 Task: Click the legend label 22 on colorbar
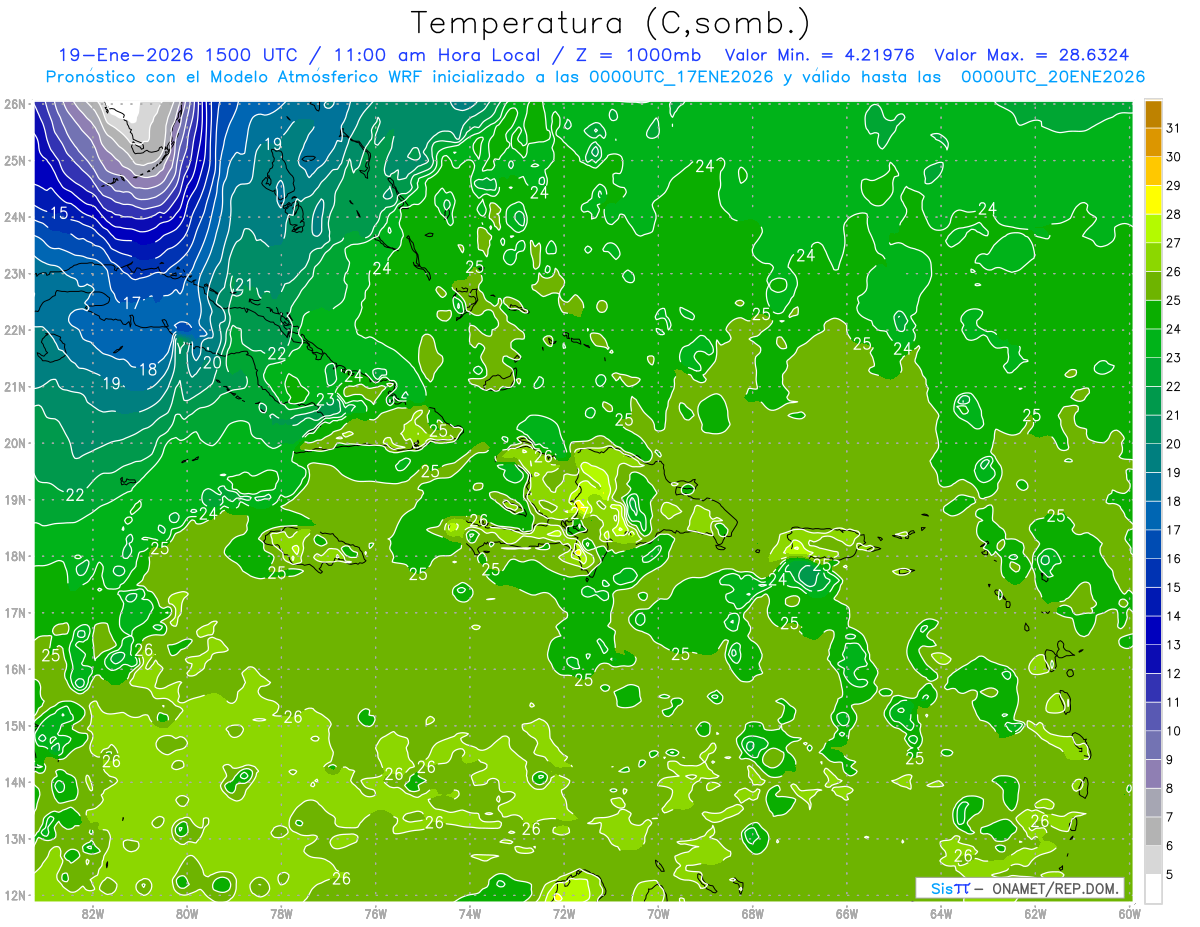pos(1173,386)
